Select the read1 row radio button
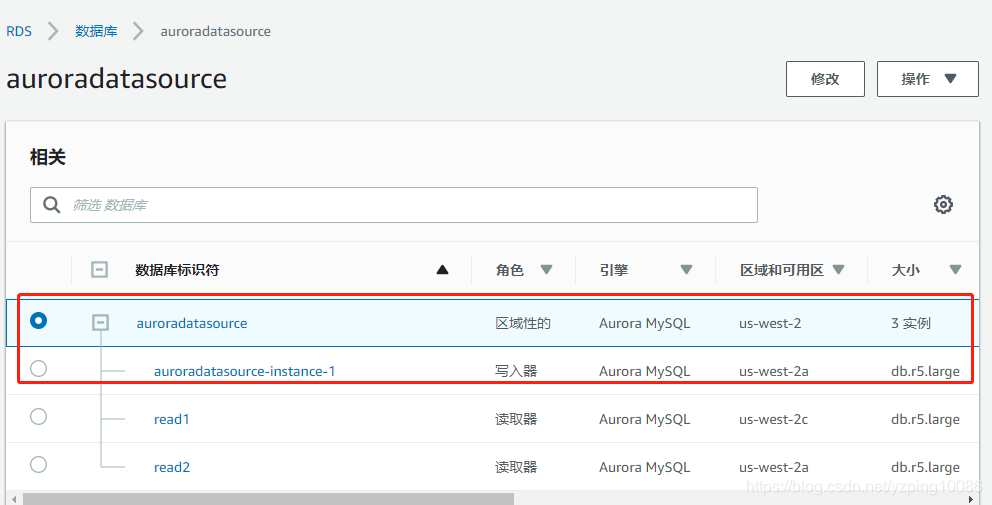992x505 pixels. tap(39, 416)
